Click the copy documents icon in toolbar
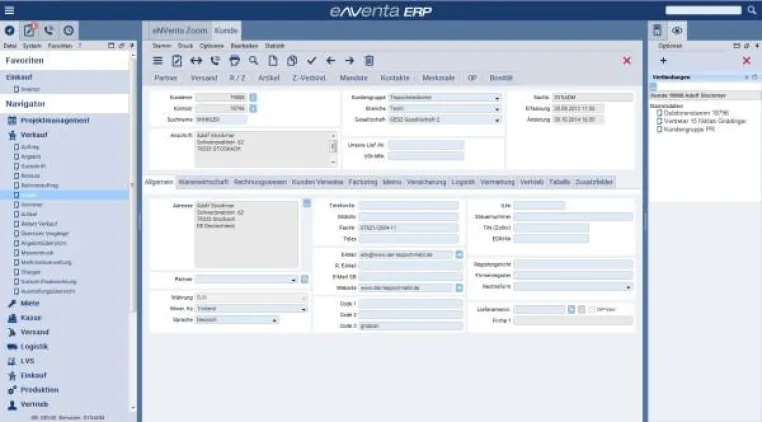Viewport: 762px width, 422px height. point(292,61)
